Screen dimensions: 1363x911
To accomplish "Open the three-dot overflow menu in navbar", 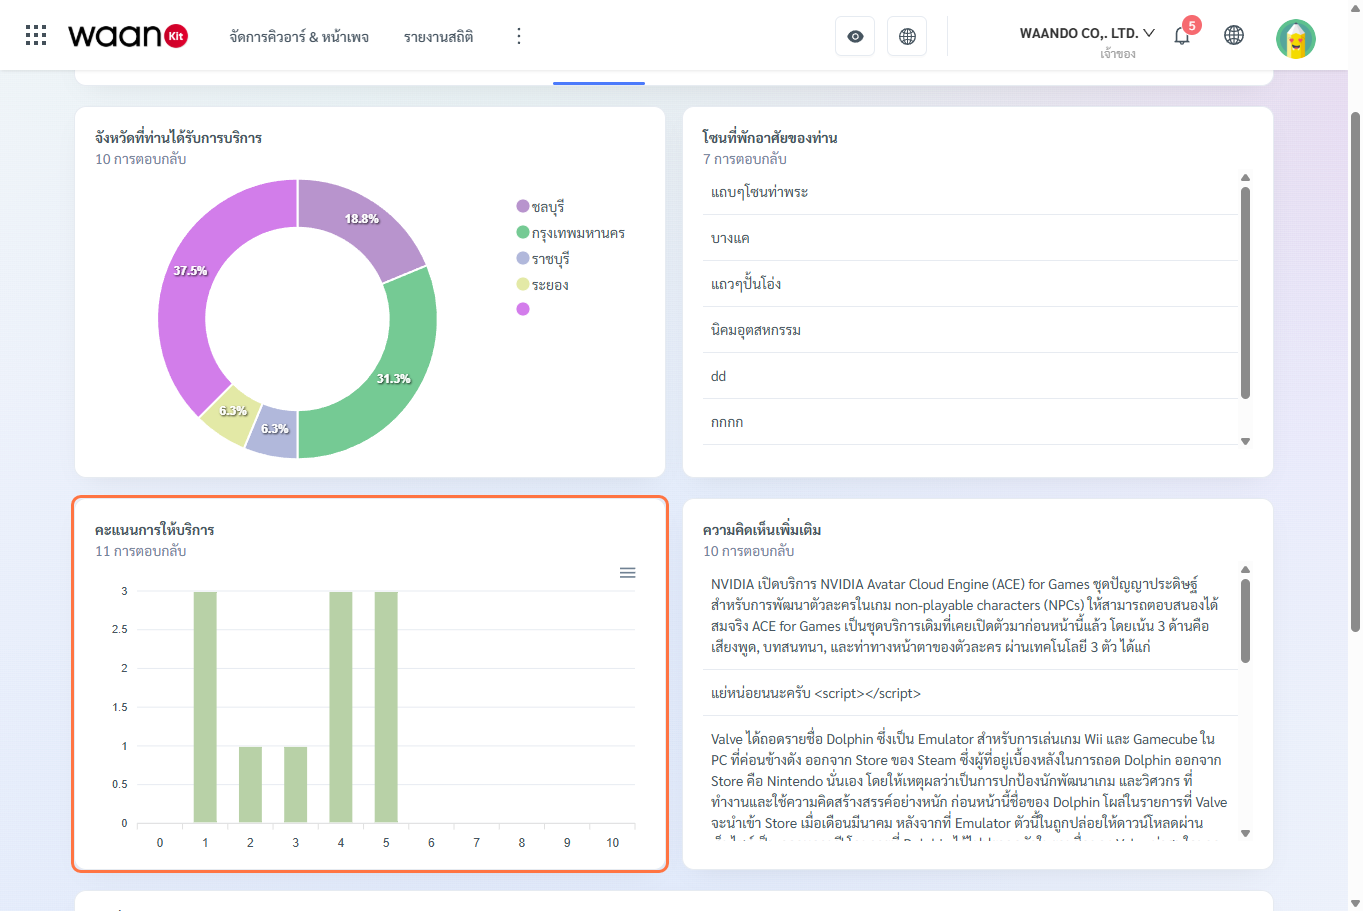I will point(518,36).
